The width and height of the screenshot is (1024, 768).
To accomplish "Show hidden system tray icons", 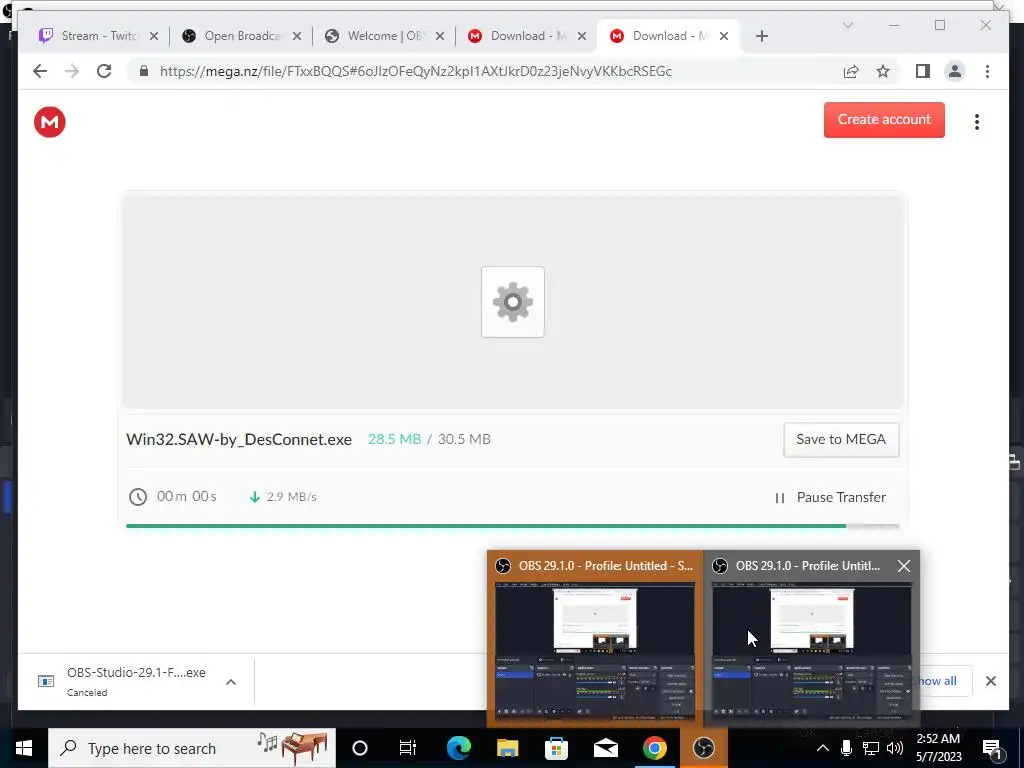I will pyautogui.click(x=823, y=748).
